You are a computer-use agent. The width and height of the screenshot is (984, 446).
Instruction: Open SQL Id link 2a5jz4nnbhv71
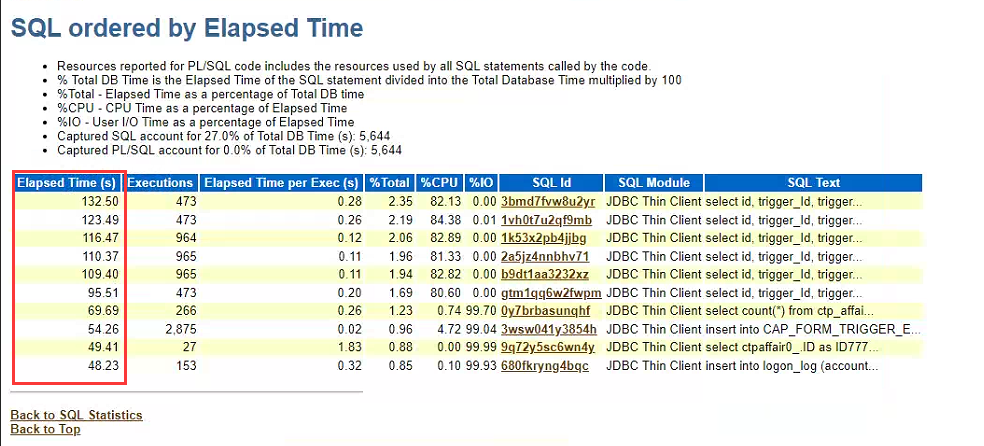pos(545,256)
